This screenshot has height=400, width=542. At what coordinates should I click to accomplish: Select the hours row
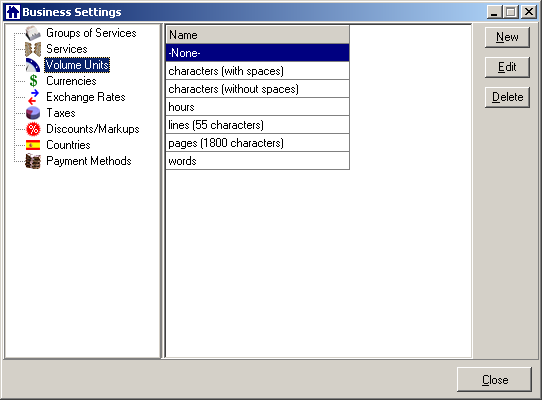[258, 107]
